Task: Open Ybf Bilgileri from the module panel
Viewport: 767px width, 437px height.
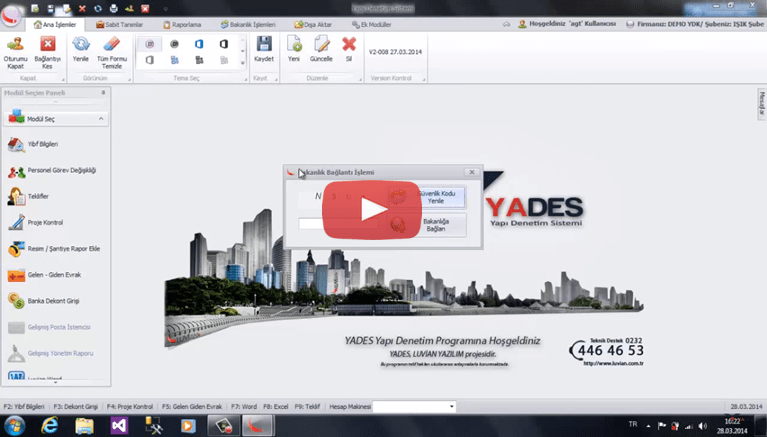Action: (42, 144)
